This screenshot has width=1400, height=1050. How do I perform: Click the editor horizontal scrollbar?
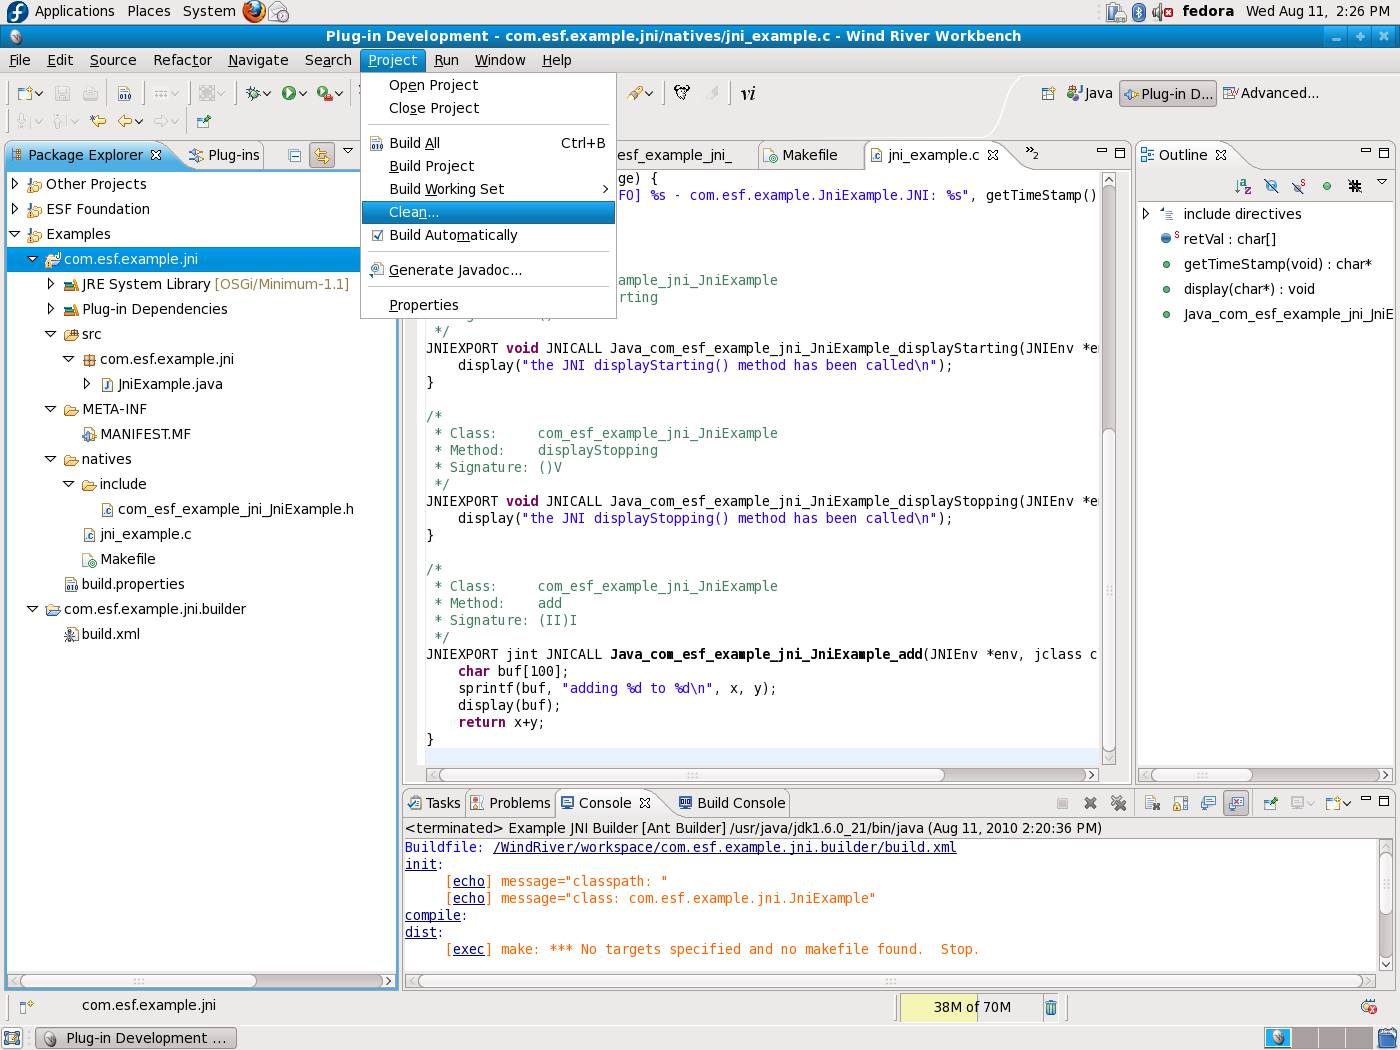(x=691, y=775)
